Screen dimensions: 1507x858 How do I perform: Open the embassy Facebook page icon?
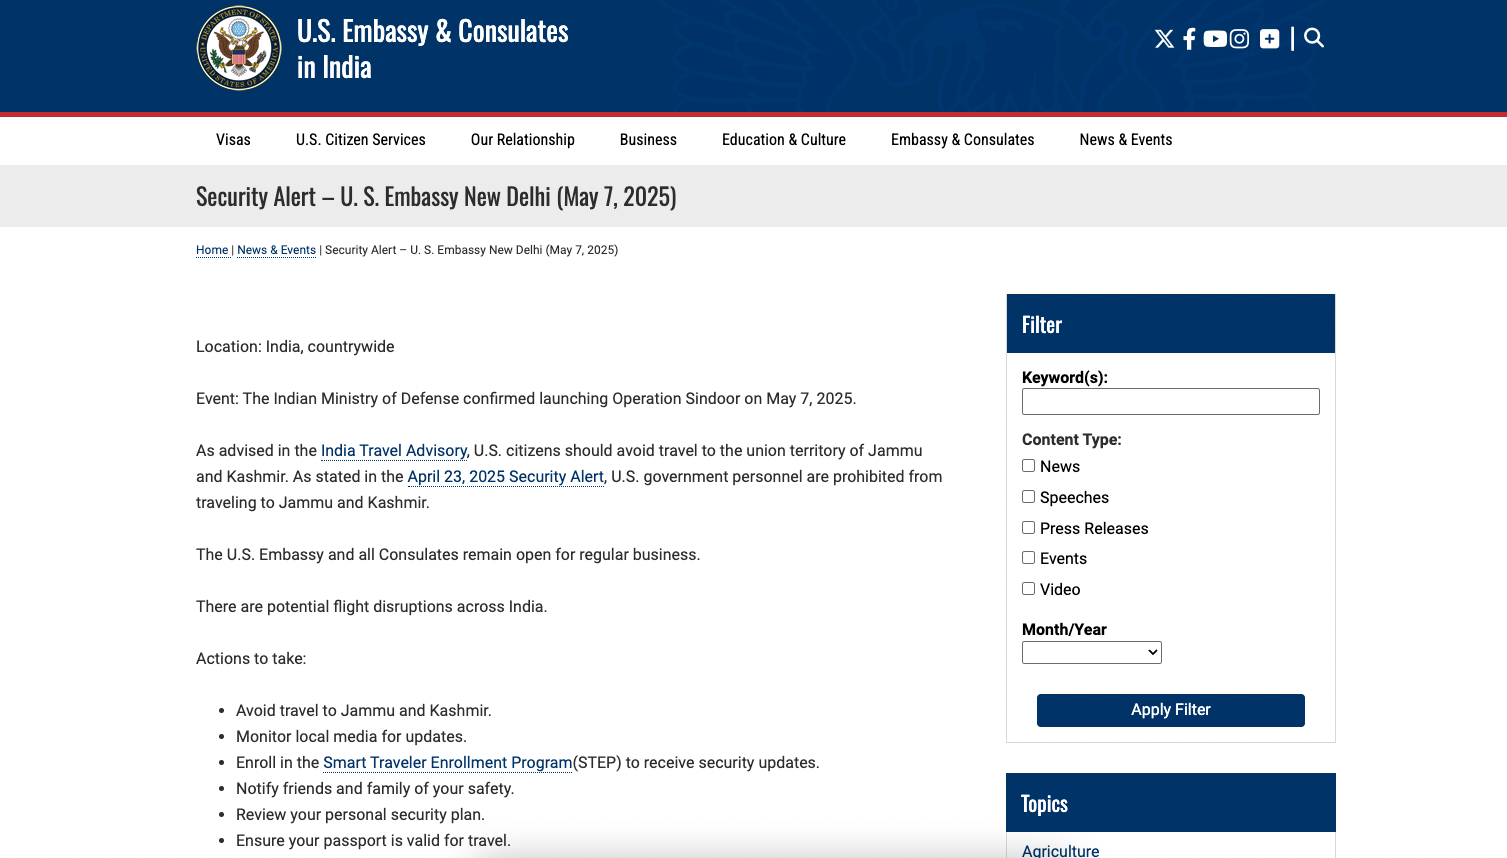tap(1189, 39)
